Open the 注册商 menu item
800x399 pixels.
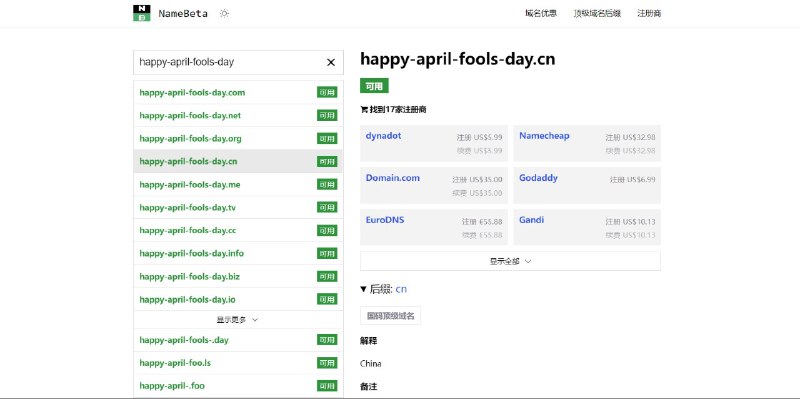649,13
